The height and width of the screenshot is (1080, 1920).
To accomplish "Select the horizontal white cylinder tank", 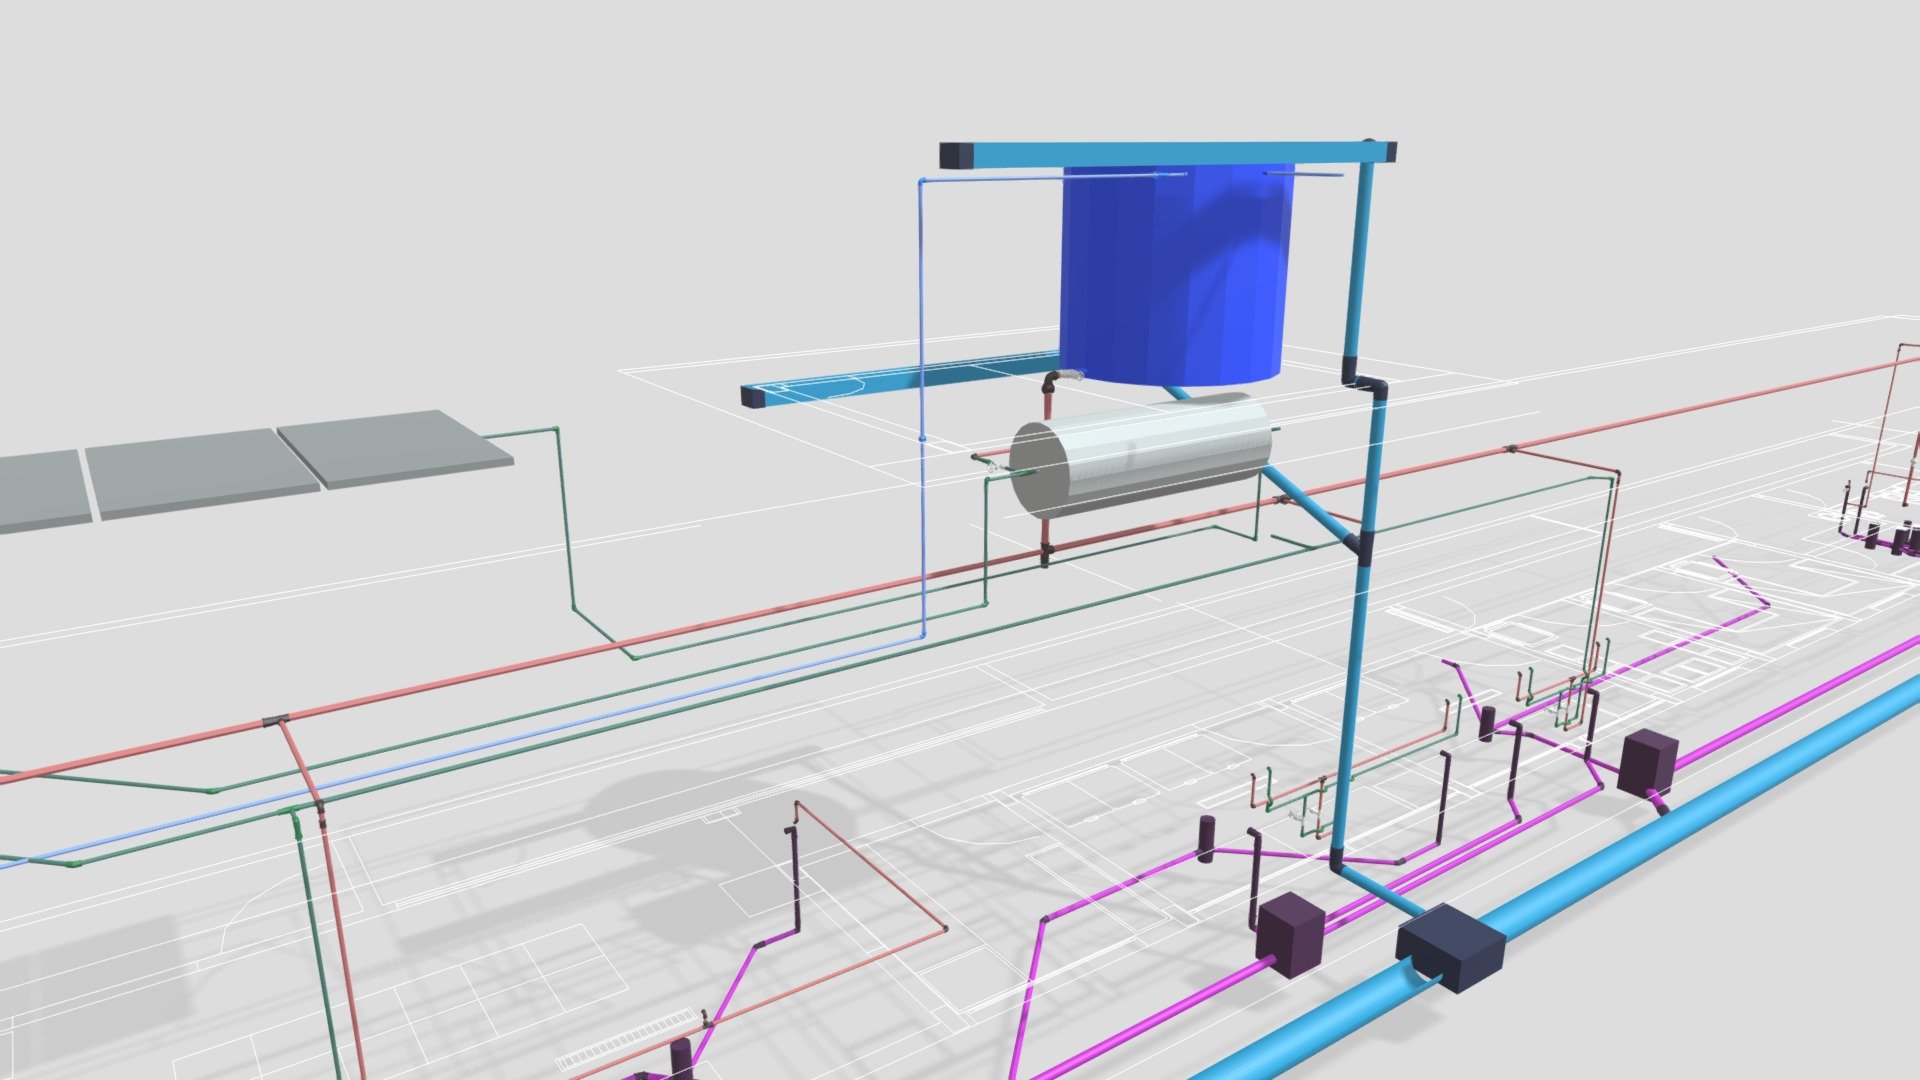I will pyautogui.click(x=1140, y=455).
